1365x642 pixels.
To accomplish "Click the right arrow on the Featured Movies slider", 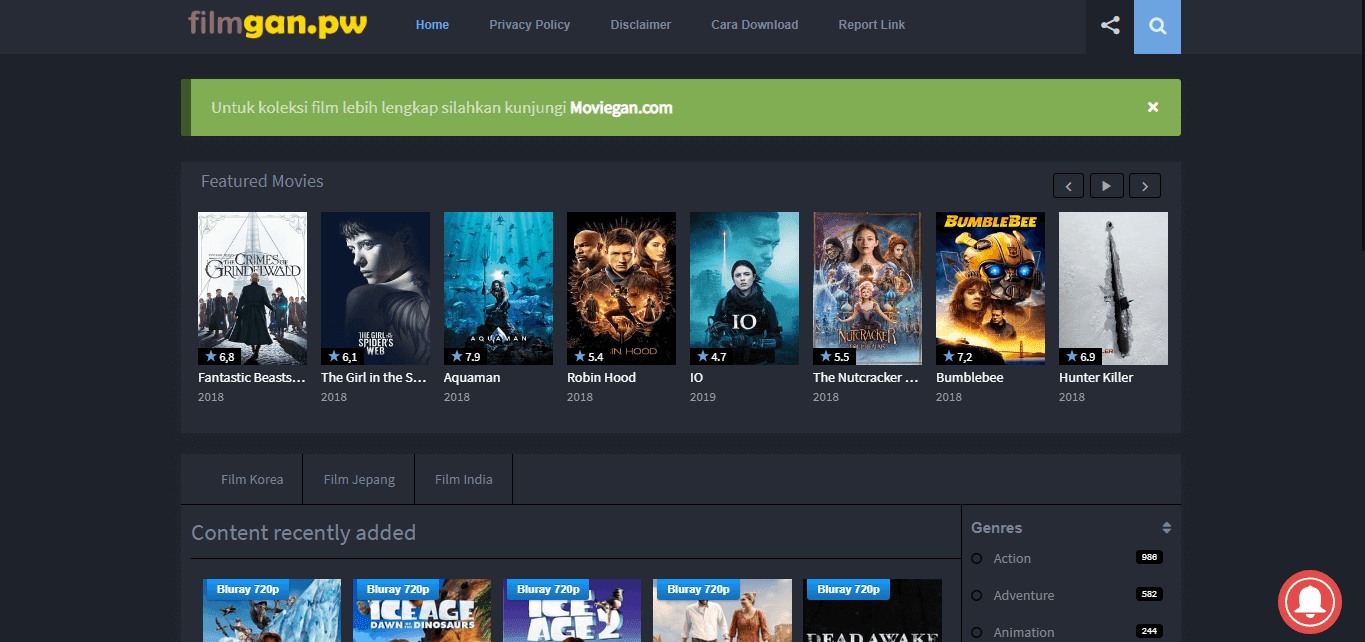I will point(1144,185).
